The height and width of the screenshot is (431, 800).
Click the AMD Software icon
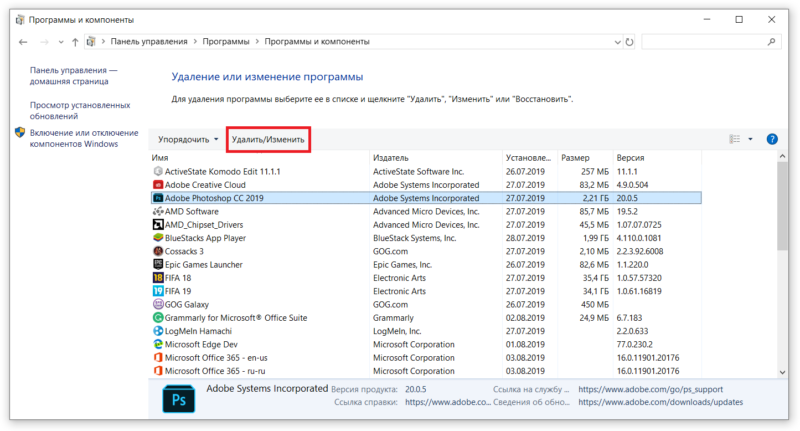(158, 211)
